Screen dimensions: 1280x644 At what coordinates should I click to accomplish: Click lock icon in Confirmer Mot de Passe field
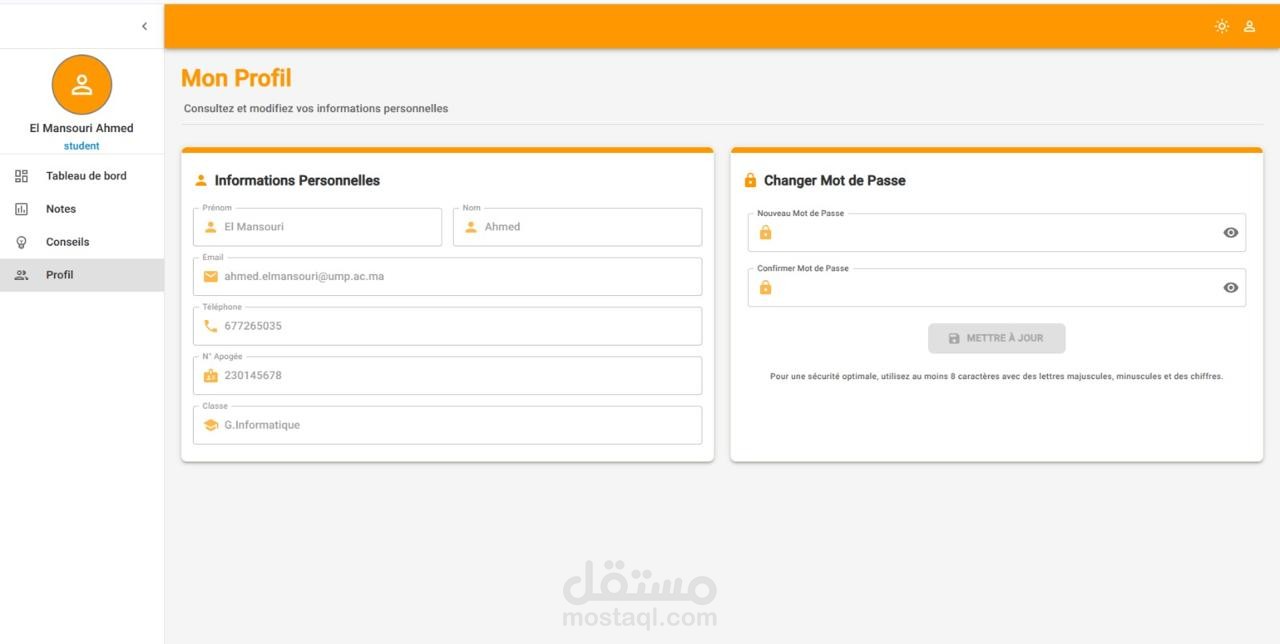[765, 288]
